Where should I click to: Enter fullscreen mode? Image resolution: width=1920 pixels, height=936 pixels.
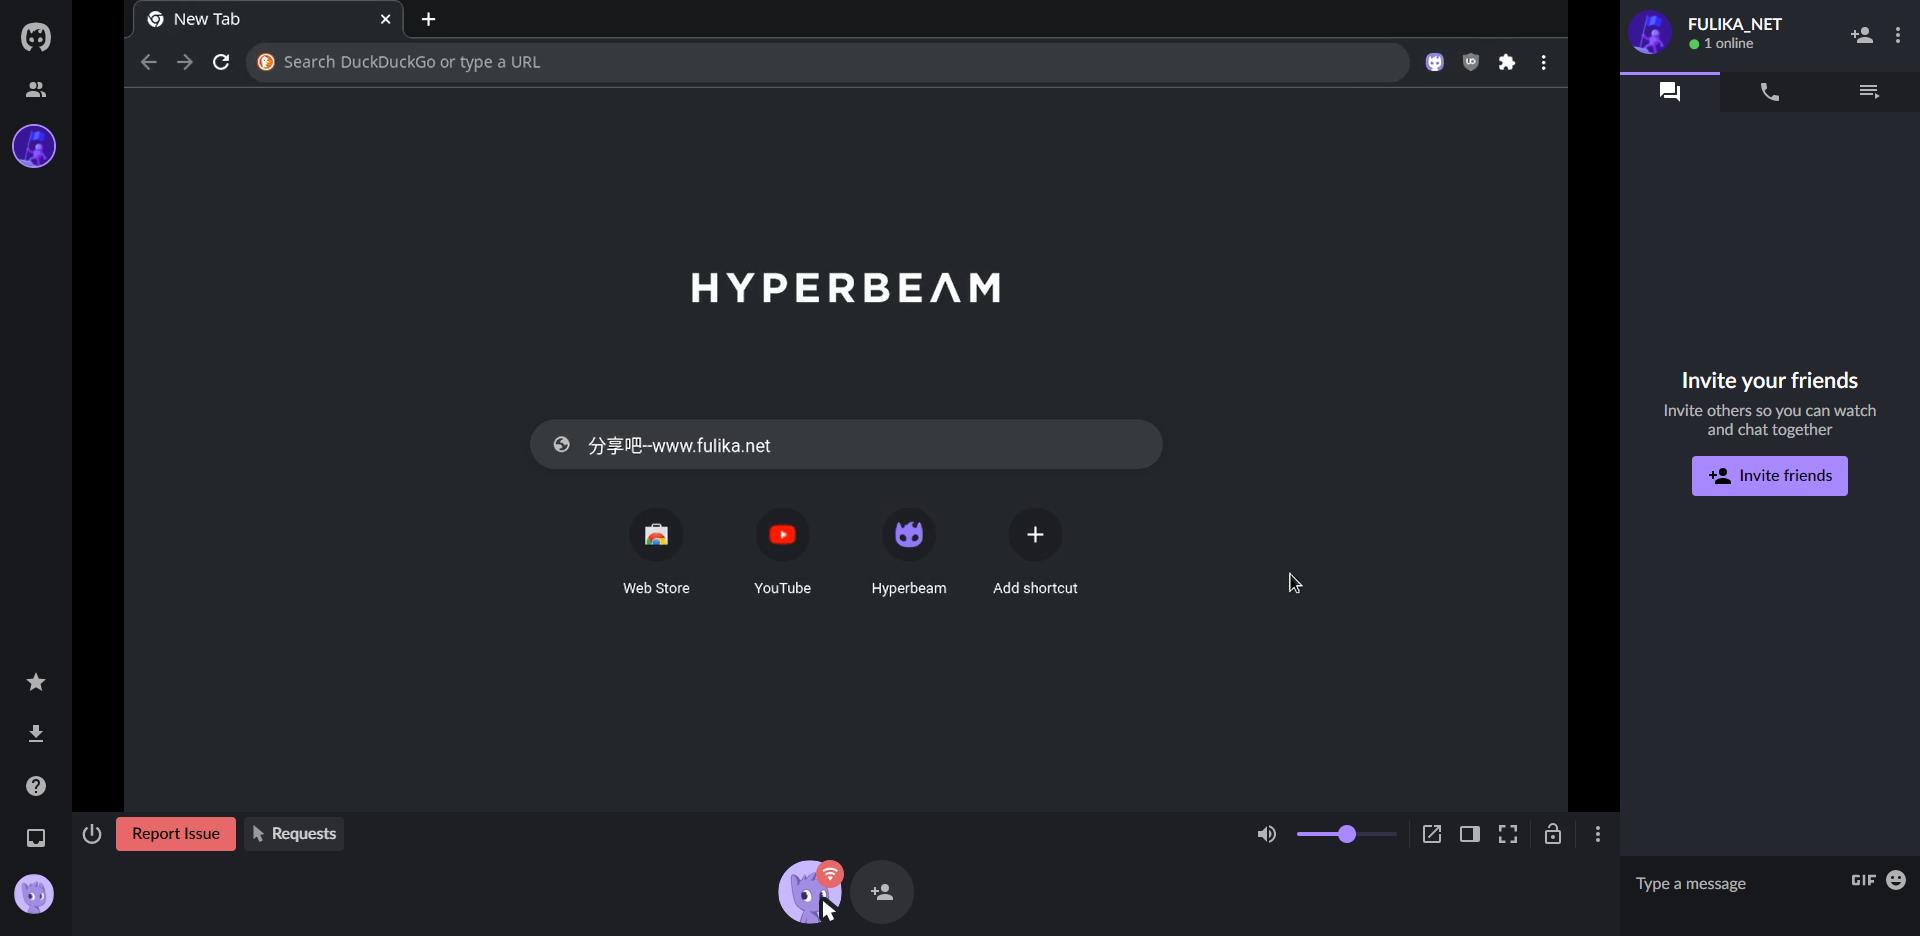1508,834
